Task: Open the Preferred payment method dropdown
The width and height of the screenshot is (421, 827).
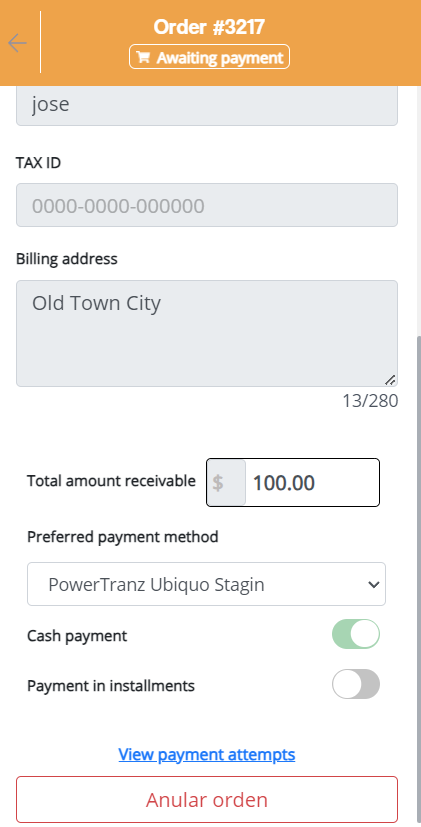Action: [x=206, y=584]
